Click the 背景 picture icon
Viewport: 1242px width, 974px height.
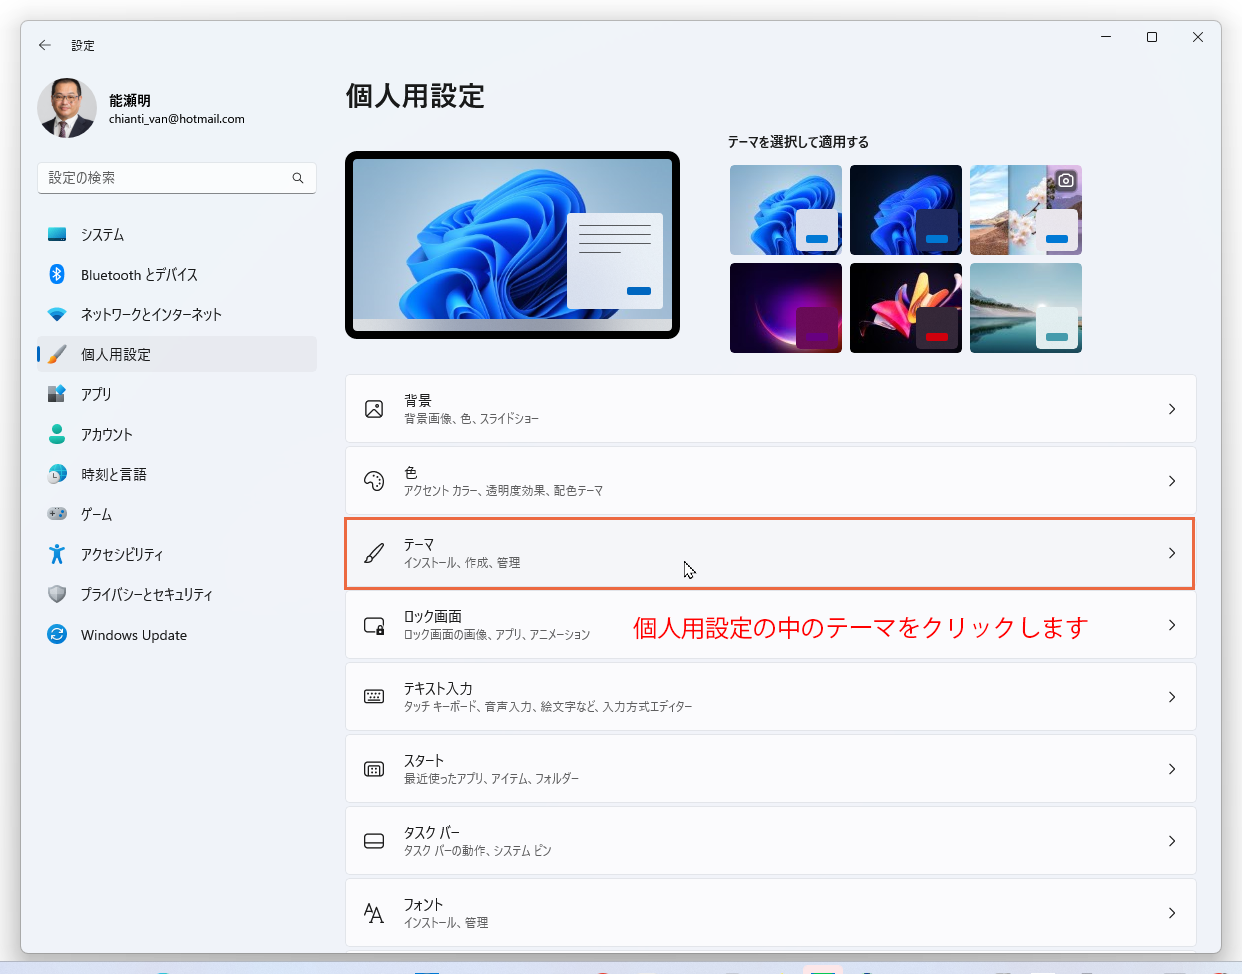click(374, 409)
